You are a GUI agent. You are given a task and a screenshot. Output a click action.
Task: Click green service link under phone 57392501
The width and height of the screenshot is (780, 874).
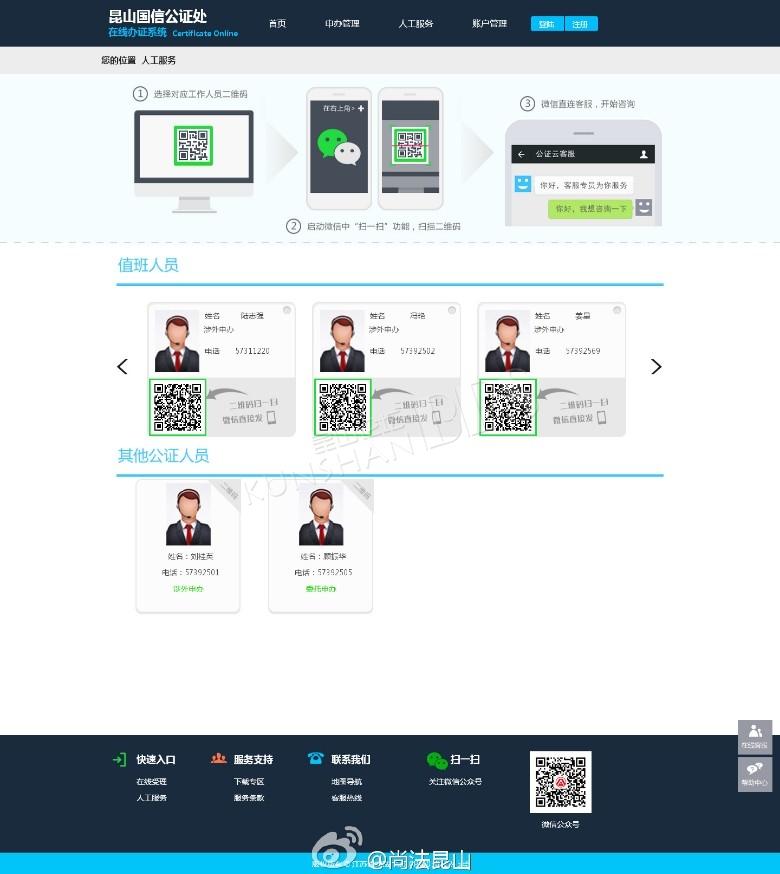[x=188, y=589]
